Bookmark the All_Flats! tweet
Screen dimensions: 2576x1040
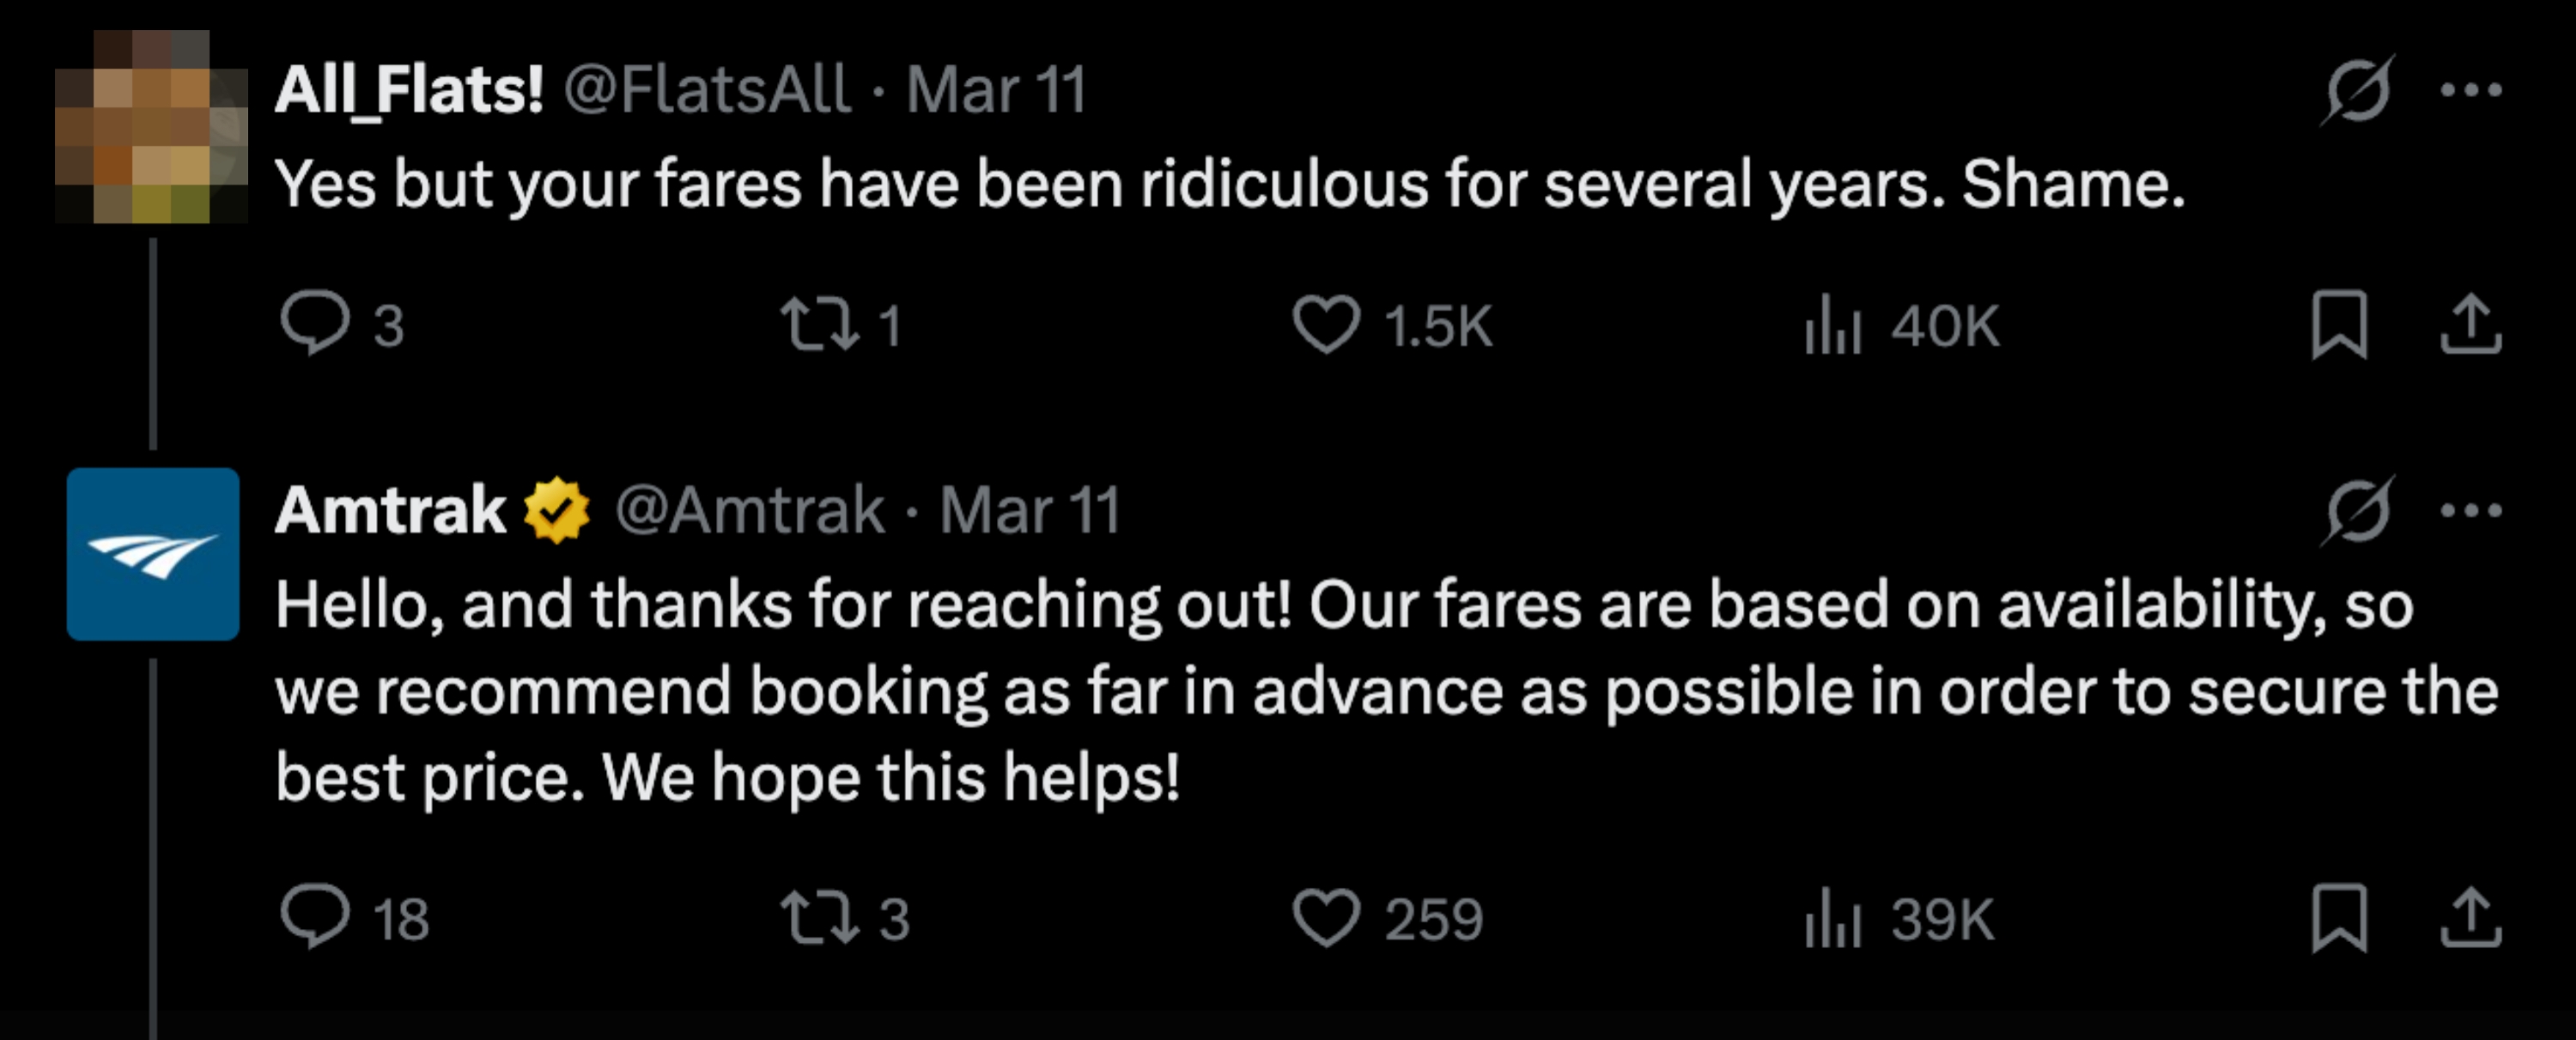[x=2339, y=325]
